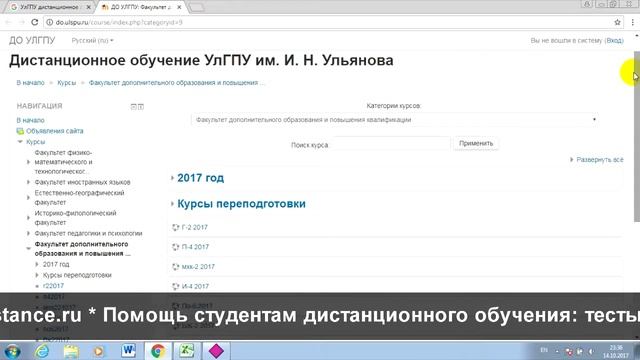Expand Курсы переподготовки in the sidebar tree

tap(37, 275)
